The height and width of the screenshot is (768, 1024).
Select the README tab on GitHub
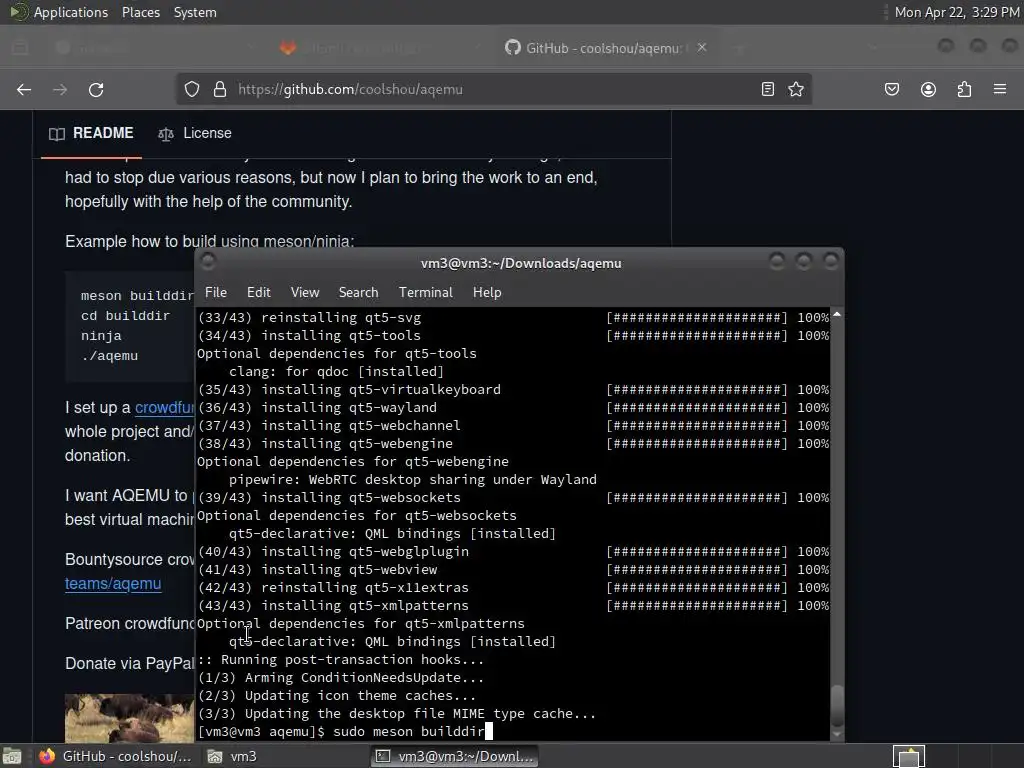coord(91,133)
